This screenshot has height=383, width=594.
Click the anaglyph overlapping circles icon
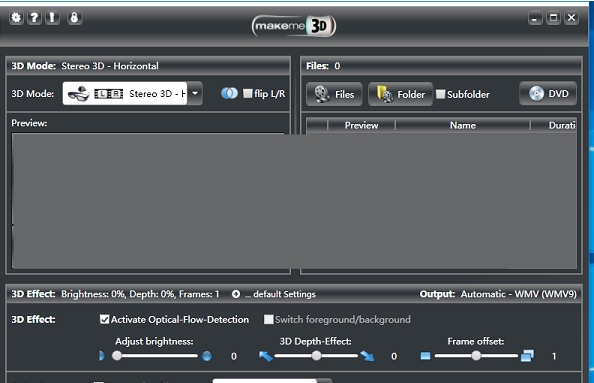[229, 93]
